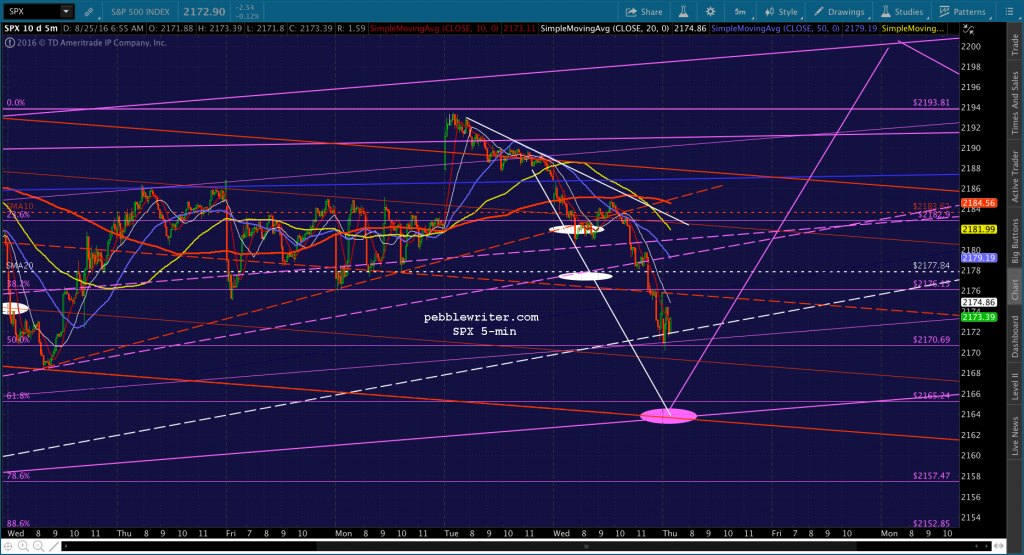The image size is (1024, 555).
Task: Click the $2152.85 Fibonacci level label
Action: (931, 524)
